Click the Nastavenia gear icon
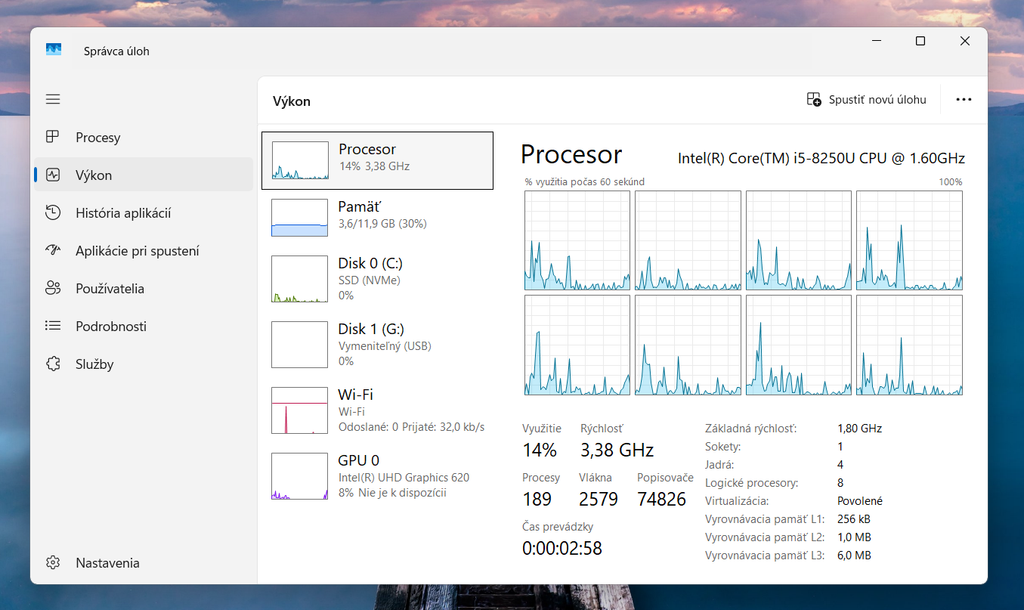Image resolution: width=1024 pixels, height=610 pixels. pyautogui.click(x=53, y=562)
